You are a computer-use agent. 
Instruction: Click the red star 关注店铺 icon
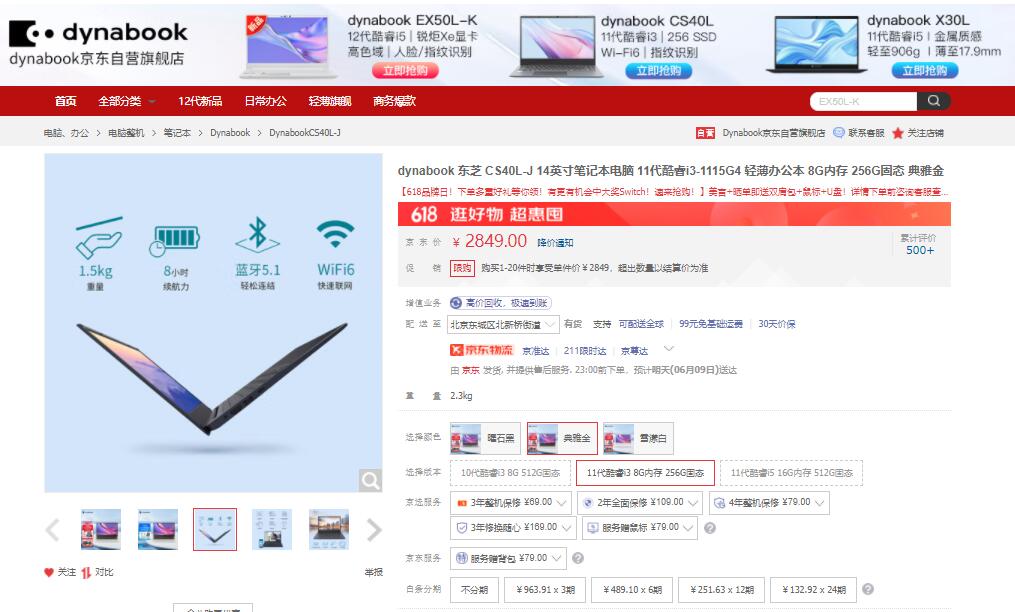[x=897, y=133]
